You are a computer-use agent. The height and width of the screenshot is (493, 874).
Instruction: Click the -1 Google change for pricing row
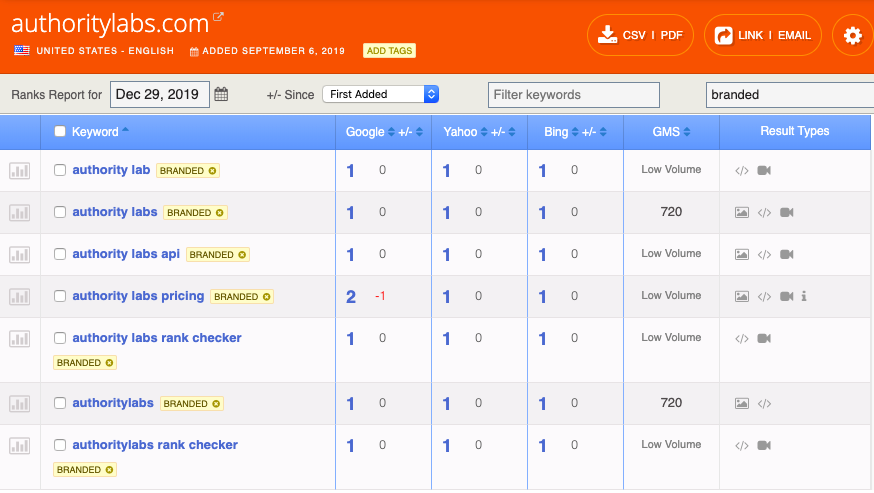coord(380,296)
